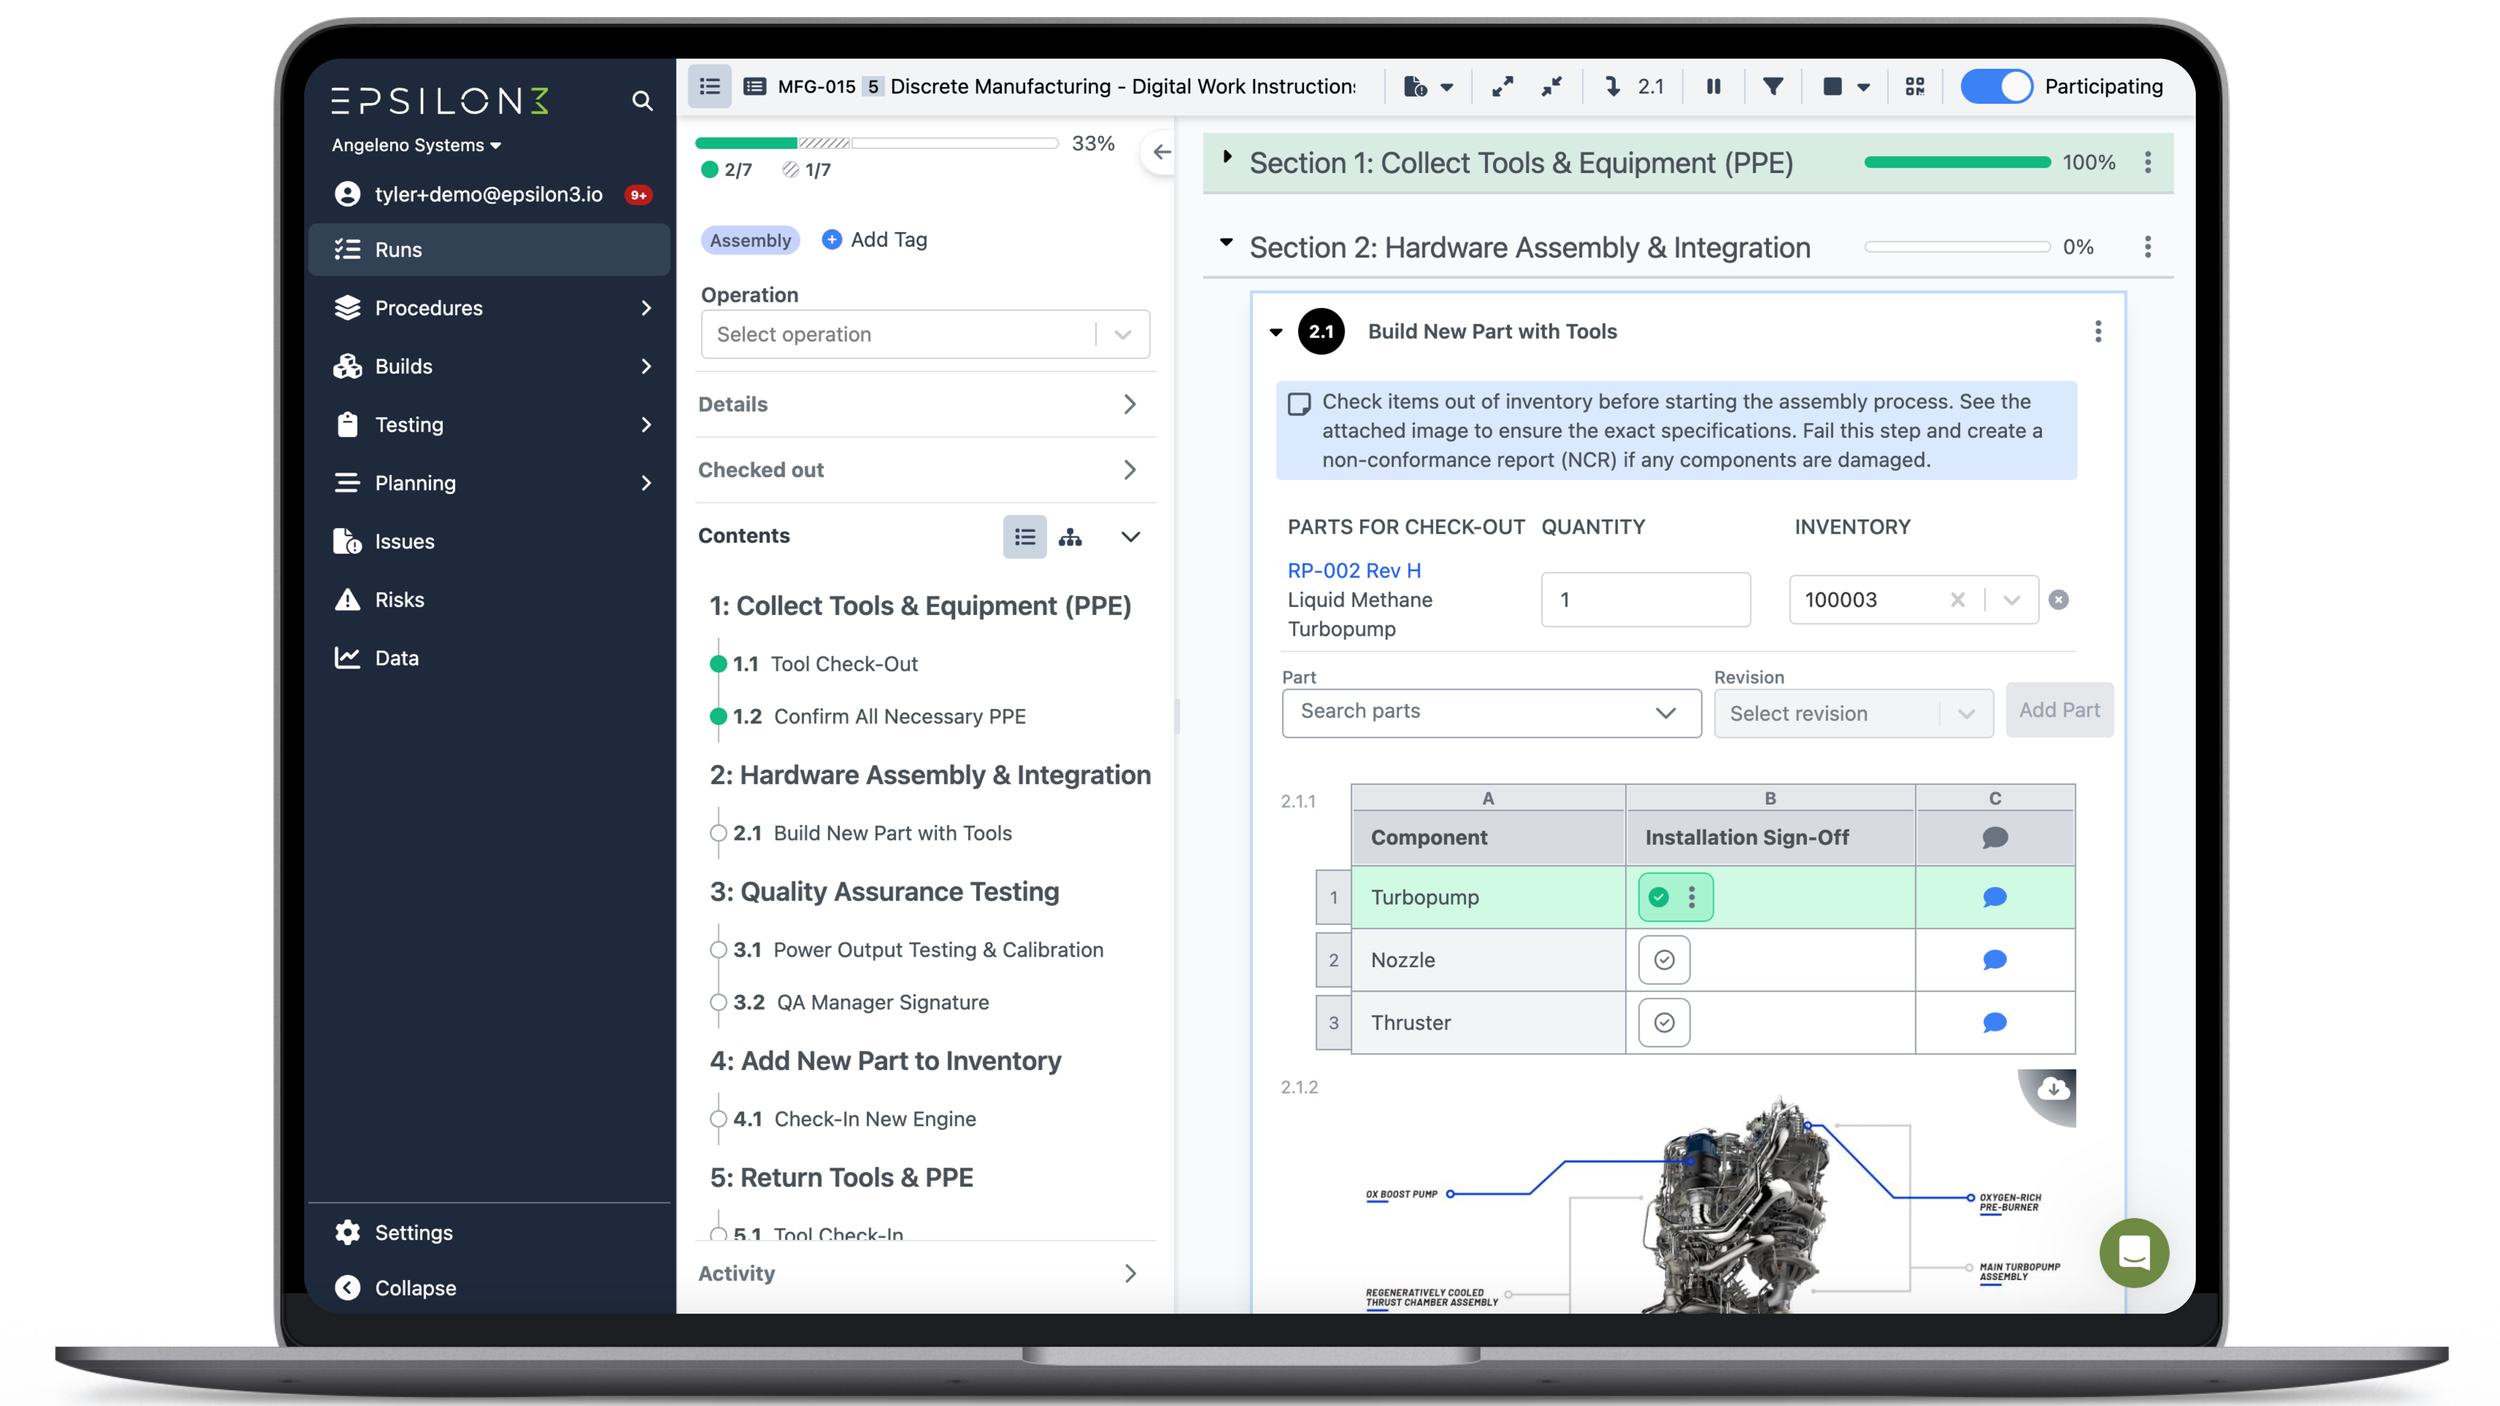The width and height of the screenshot is (2500, 1406).
Task: Open the Select operation dropdown
Action: click(x=925, y=334)
